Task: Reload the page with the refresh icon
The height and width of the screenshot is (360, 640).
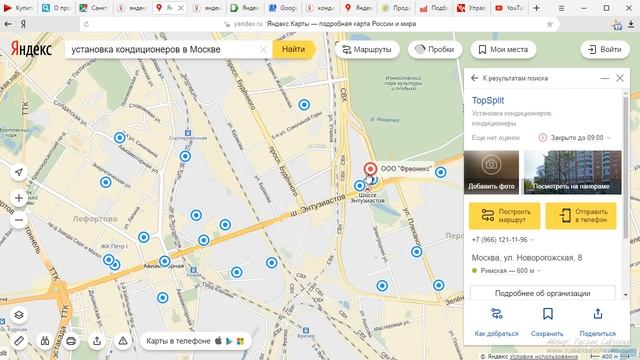Action: tap(87, 24)
